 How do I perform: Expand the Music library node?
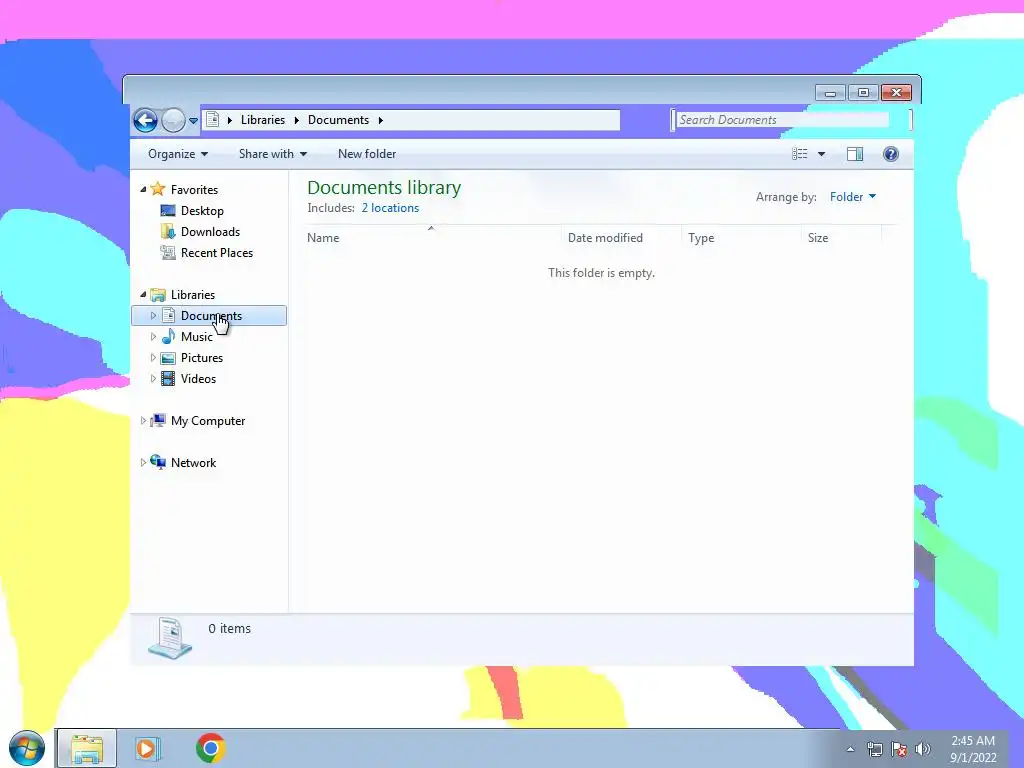(x=153, y=337)
